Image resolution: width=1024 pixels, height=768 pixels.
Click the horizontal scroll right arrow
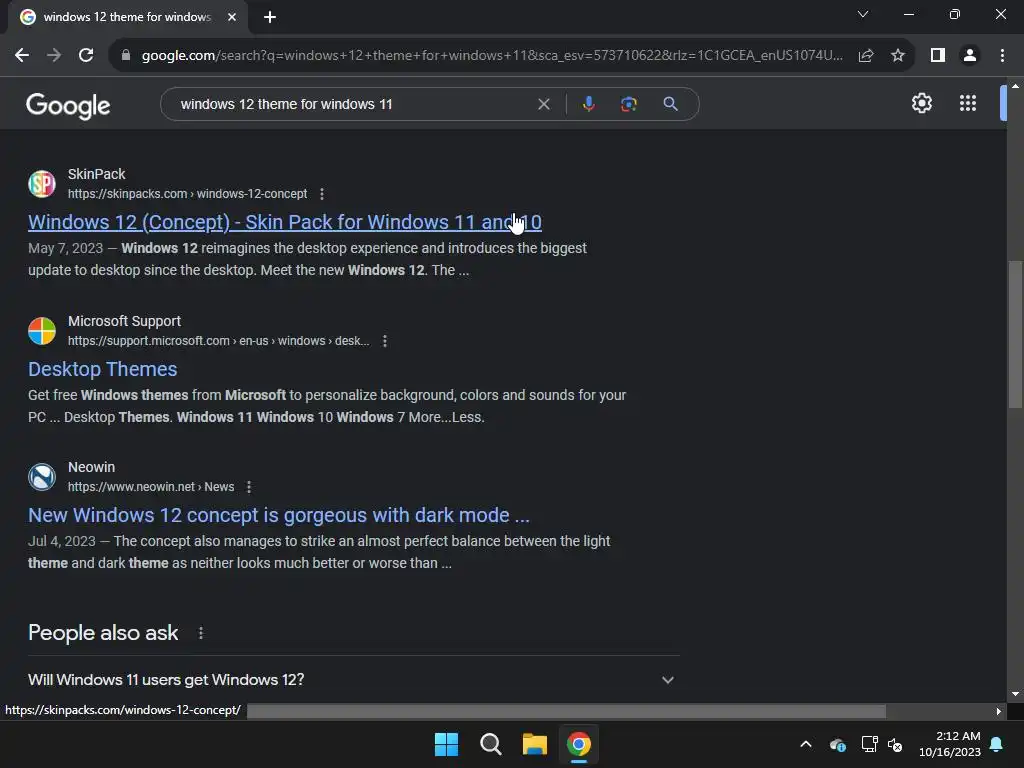(999, 711)
